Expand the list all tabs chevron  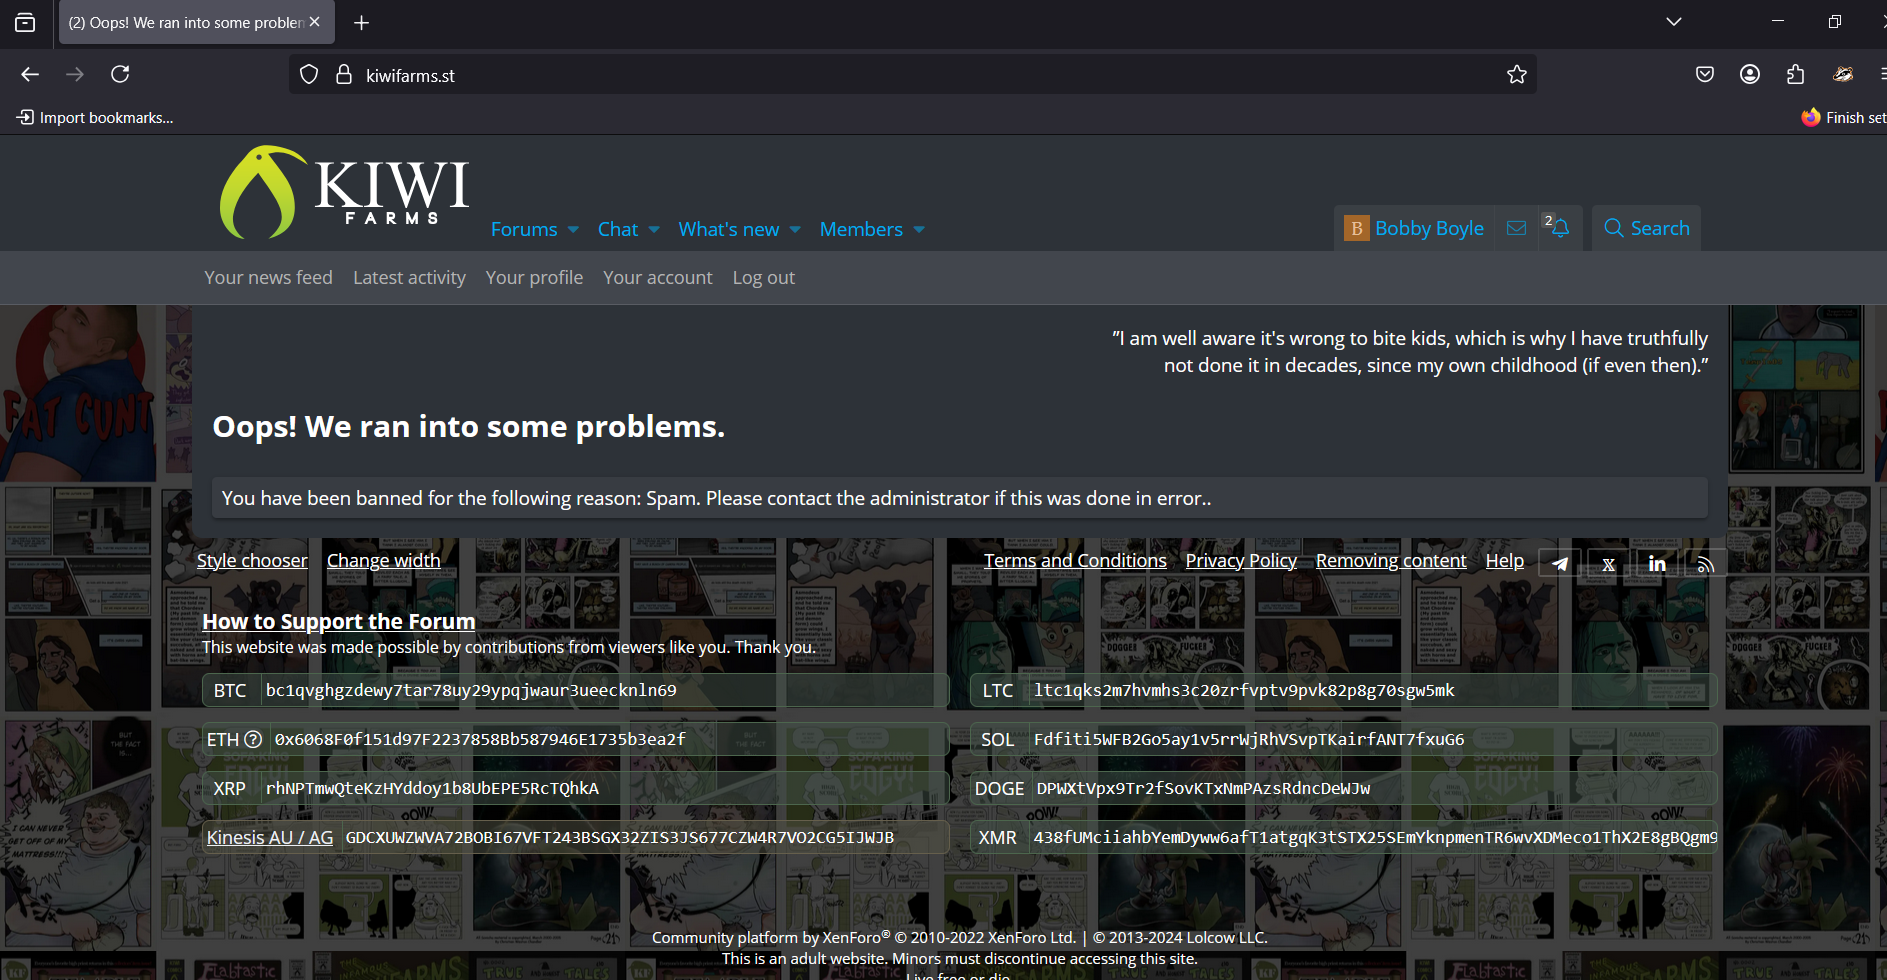click(1674, 22)
